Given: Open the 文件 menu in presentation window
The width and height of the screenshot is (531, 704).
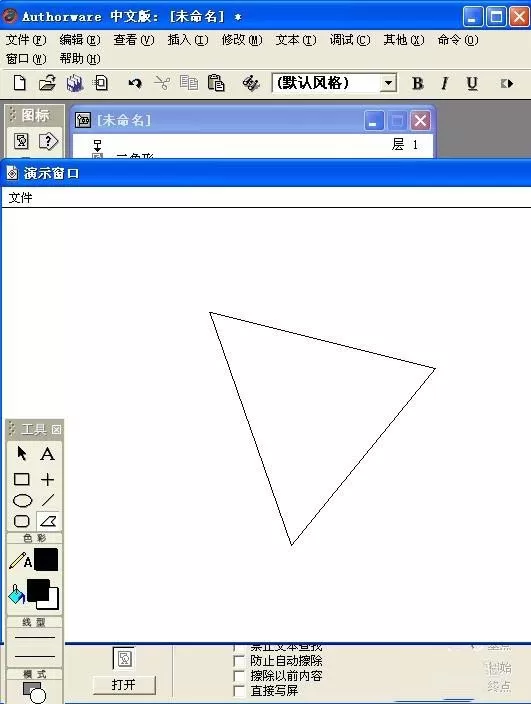Looking at the screenshot, I should tap(20, 198).
